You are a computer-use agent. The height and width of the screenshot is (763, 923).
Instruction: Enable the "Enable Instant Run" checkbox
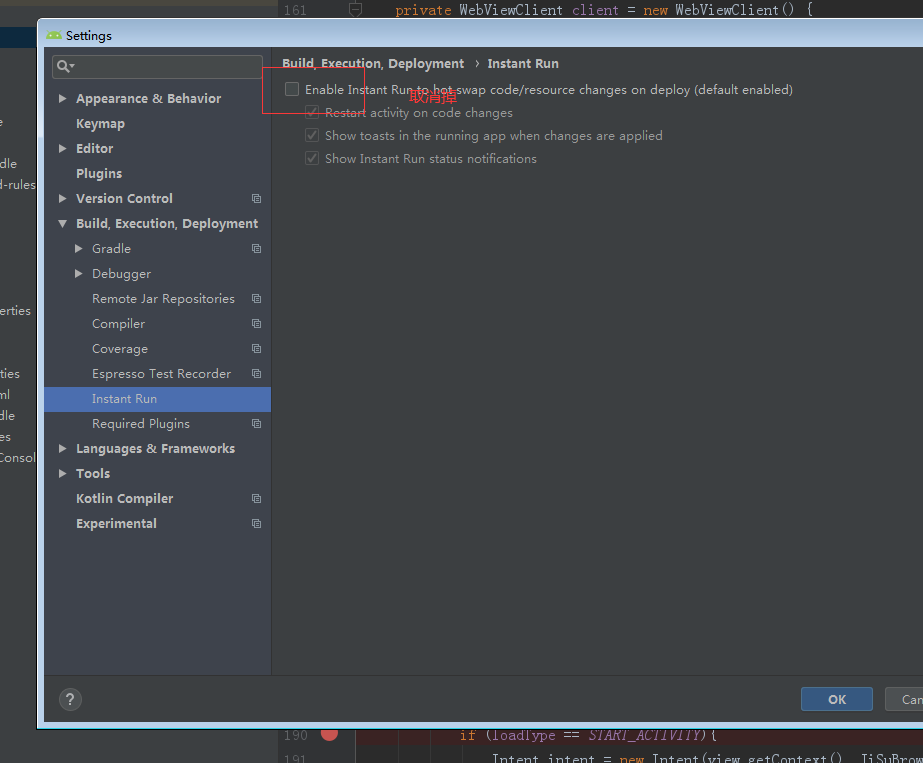[x=291, y=89]
